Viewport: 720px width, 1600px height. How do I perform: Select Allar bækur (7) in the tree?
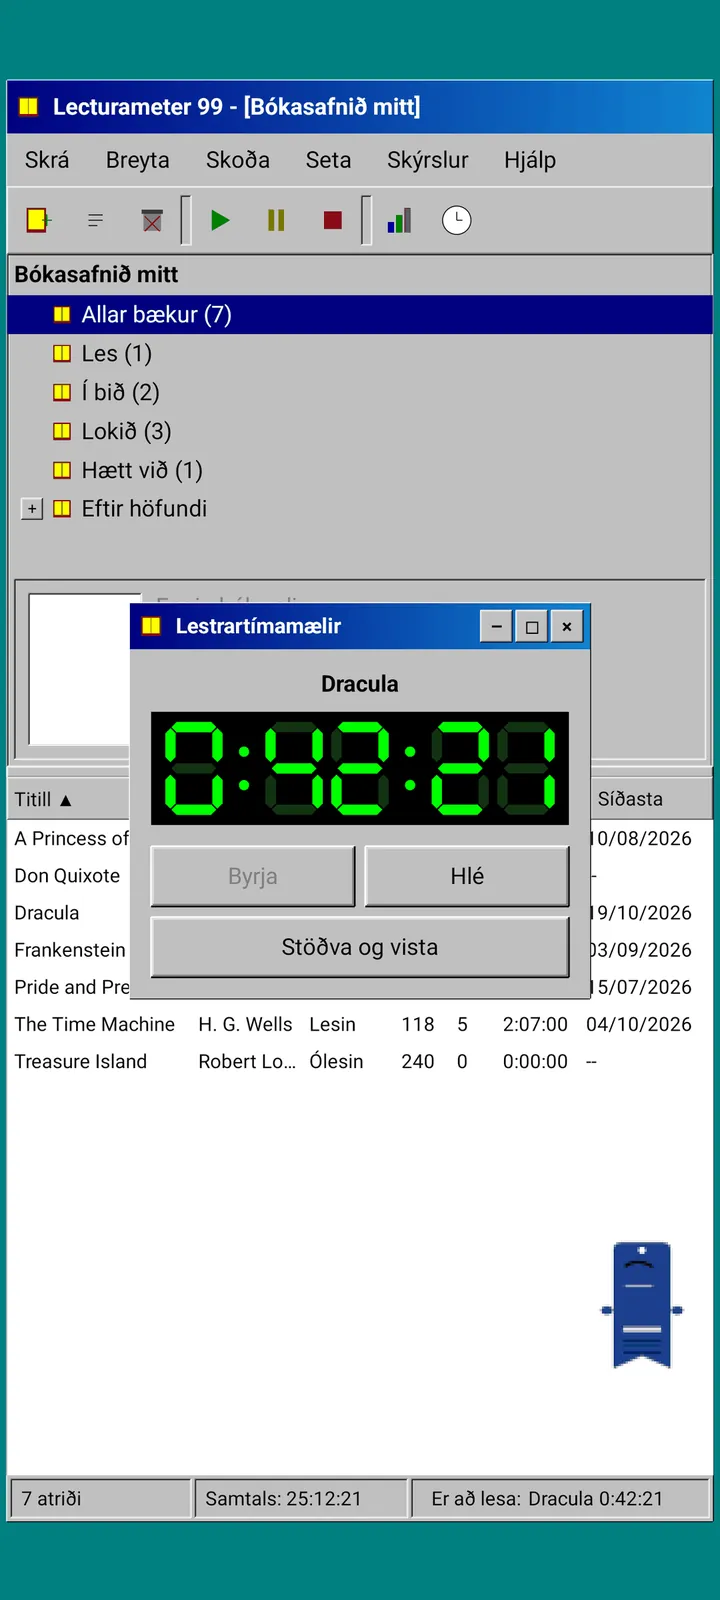click(360, 314)
